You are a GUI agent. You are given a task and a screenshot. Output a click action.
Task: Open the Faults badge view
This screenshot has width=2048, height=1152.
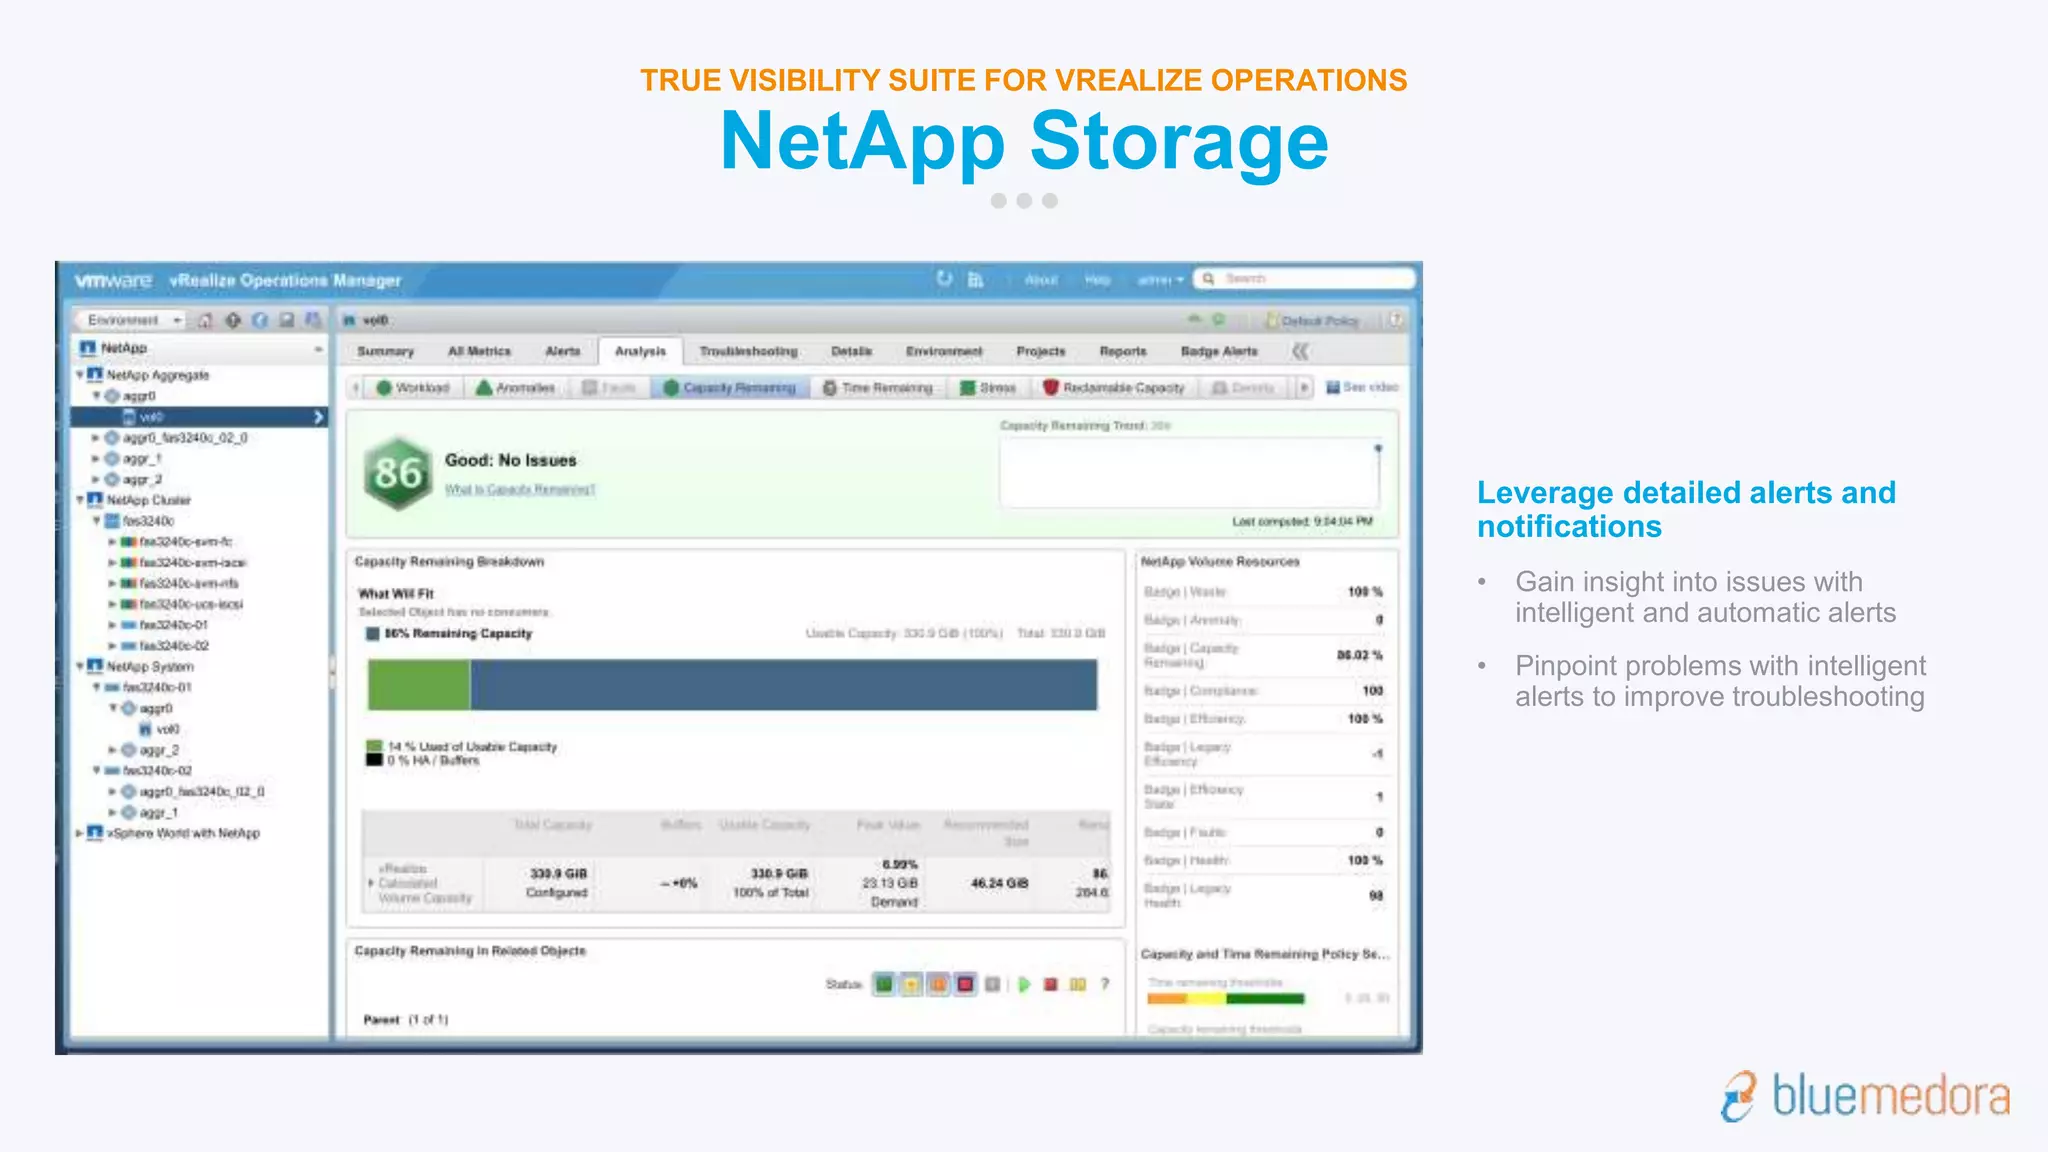[609, 388]
